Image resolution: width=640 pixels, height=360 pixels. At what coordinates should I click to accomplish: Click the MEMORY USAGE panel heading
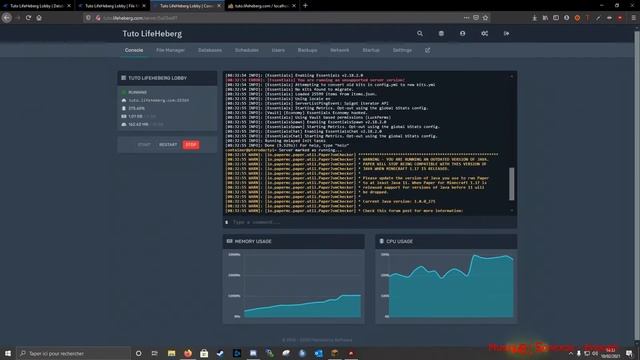(253, 242)
